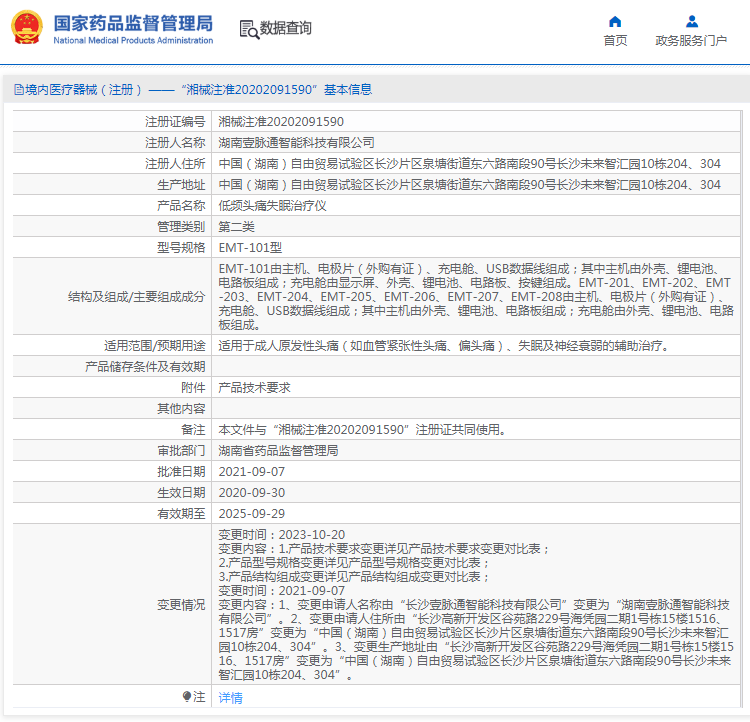
Task: Click the 备注 row label
Action: point(193,430)
